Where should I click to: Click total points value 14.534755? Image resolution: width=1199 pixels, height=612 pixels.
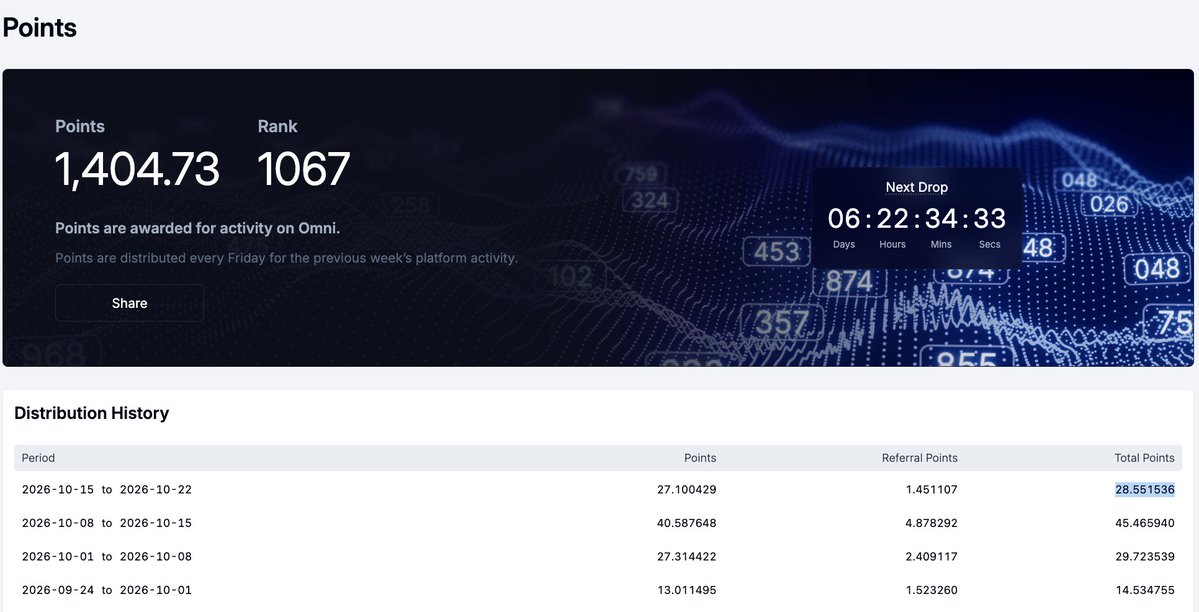coord(1145,591)
